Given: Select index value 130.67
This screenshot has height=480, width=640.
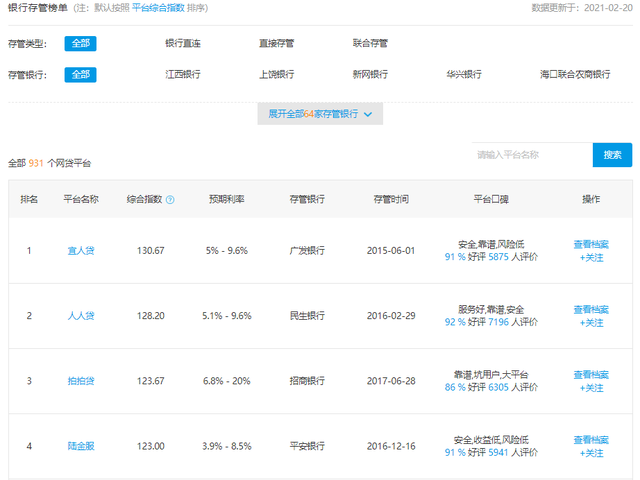Looking at the screenshot, I should 151,251.
